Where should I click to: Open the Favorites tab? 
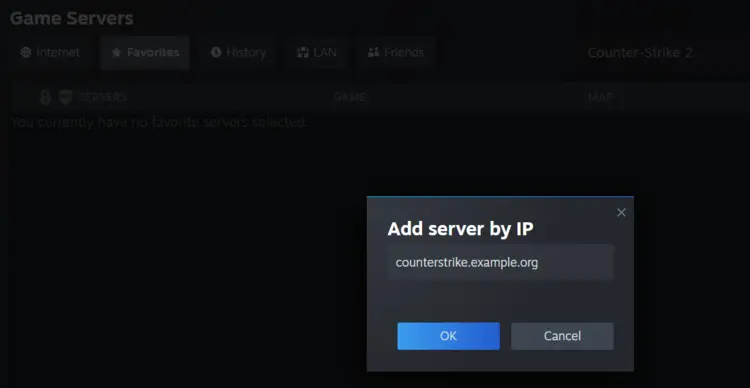pyautogui.click(x=145, y=53)
